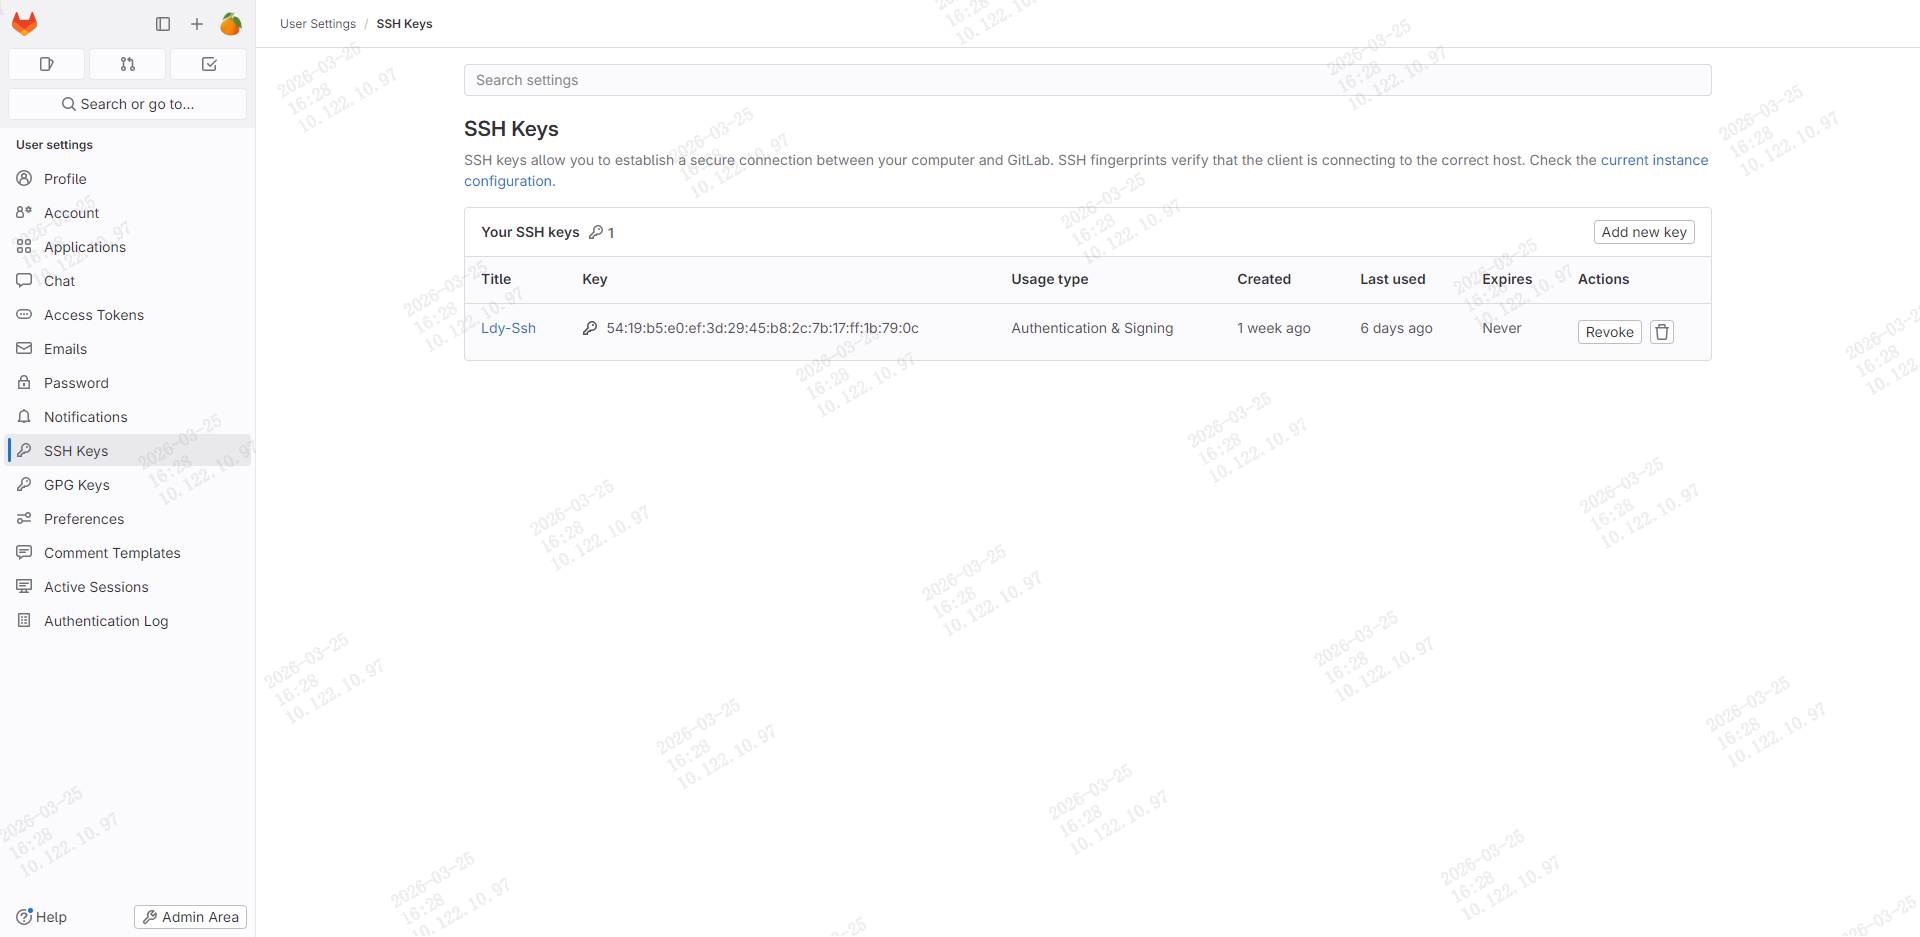1920x937 pixels.
Task: Click the Access Tokens icon
Action: click(x=24, y=314)
